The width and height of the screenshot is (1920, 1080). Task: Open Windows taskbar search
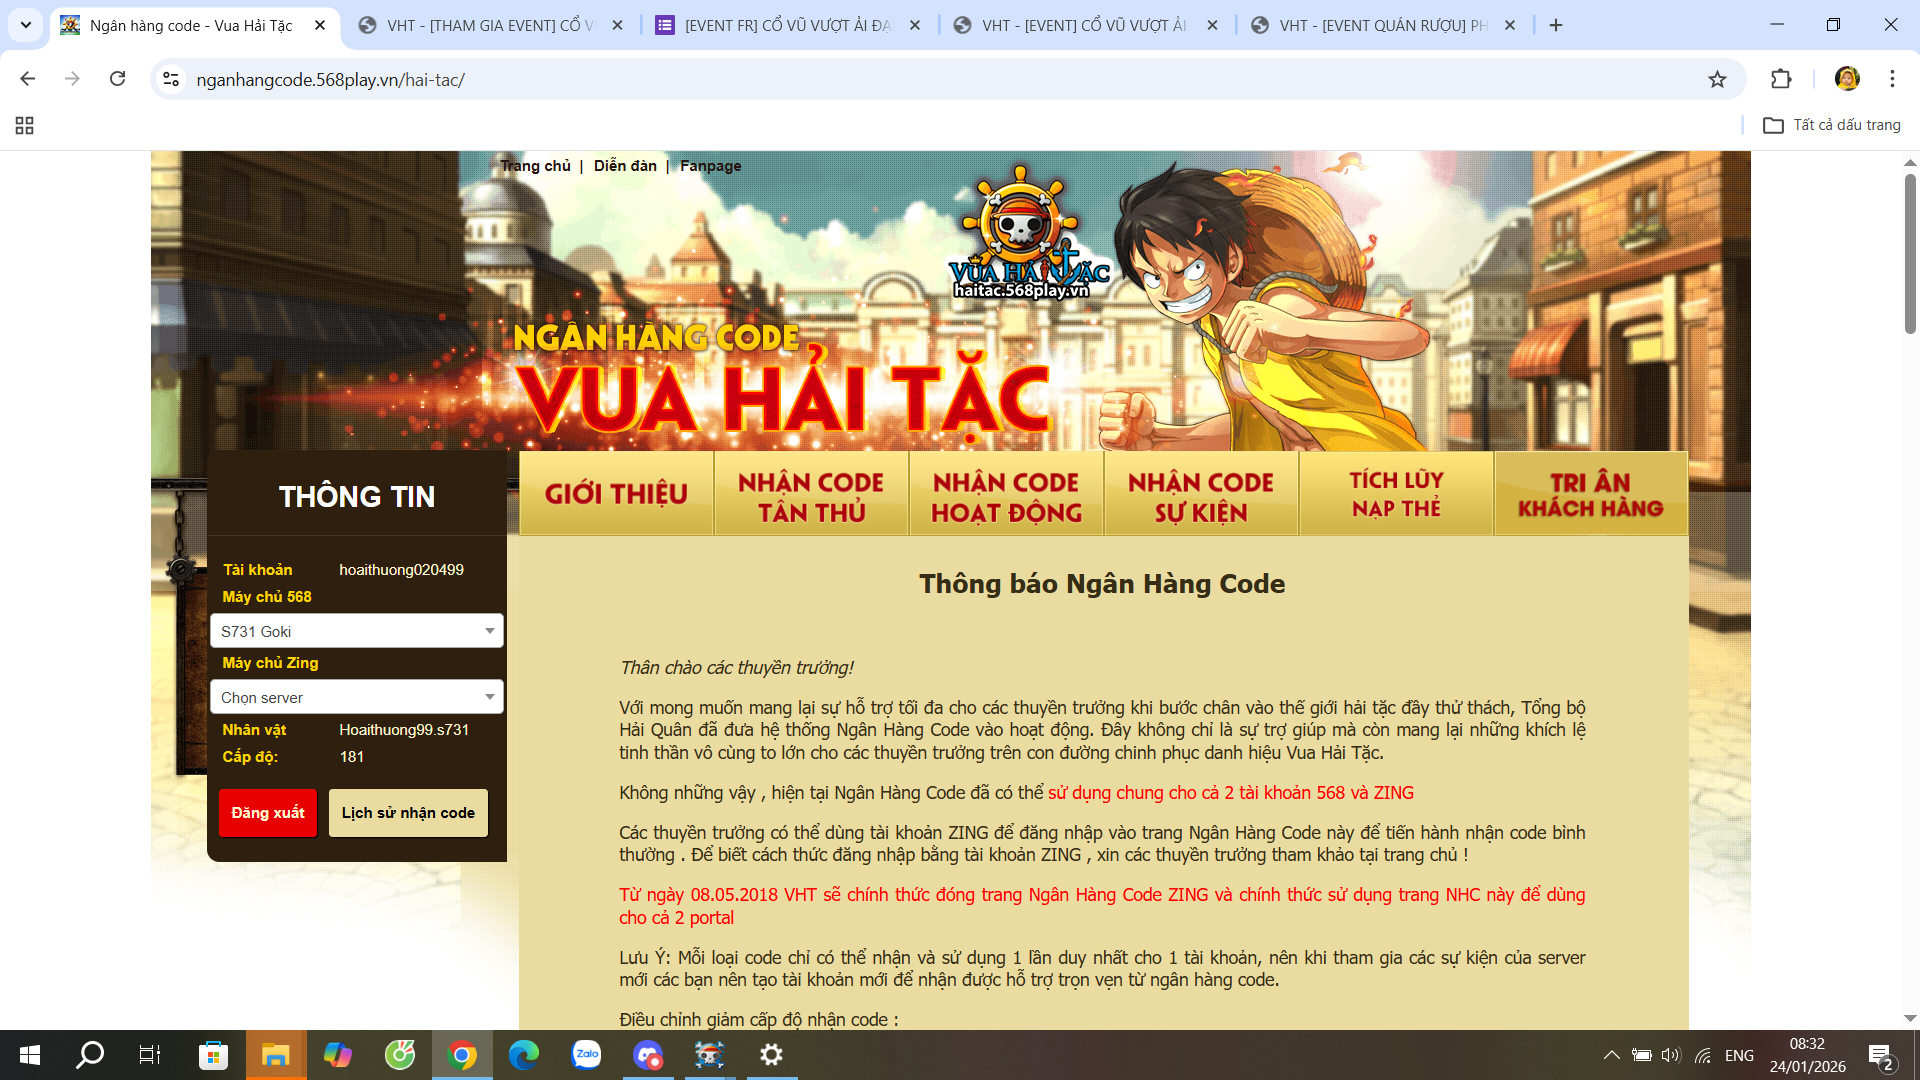pyautogui.click(x=90, y=1055)
